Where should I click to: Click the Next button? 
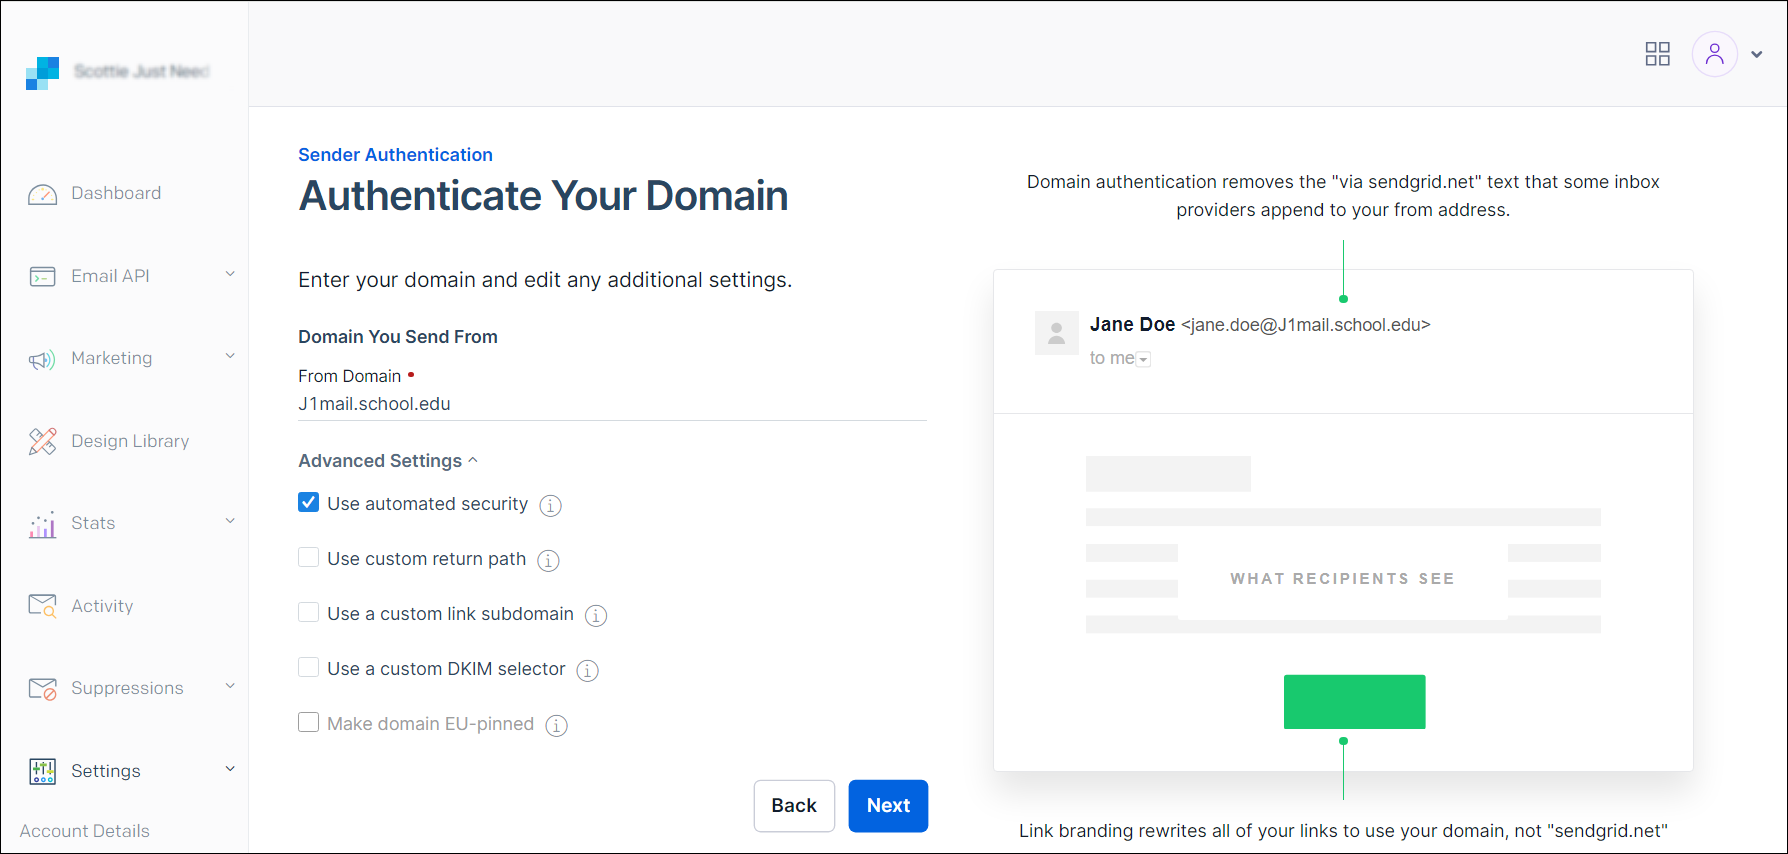887,806
